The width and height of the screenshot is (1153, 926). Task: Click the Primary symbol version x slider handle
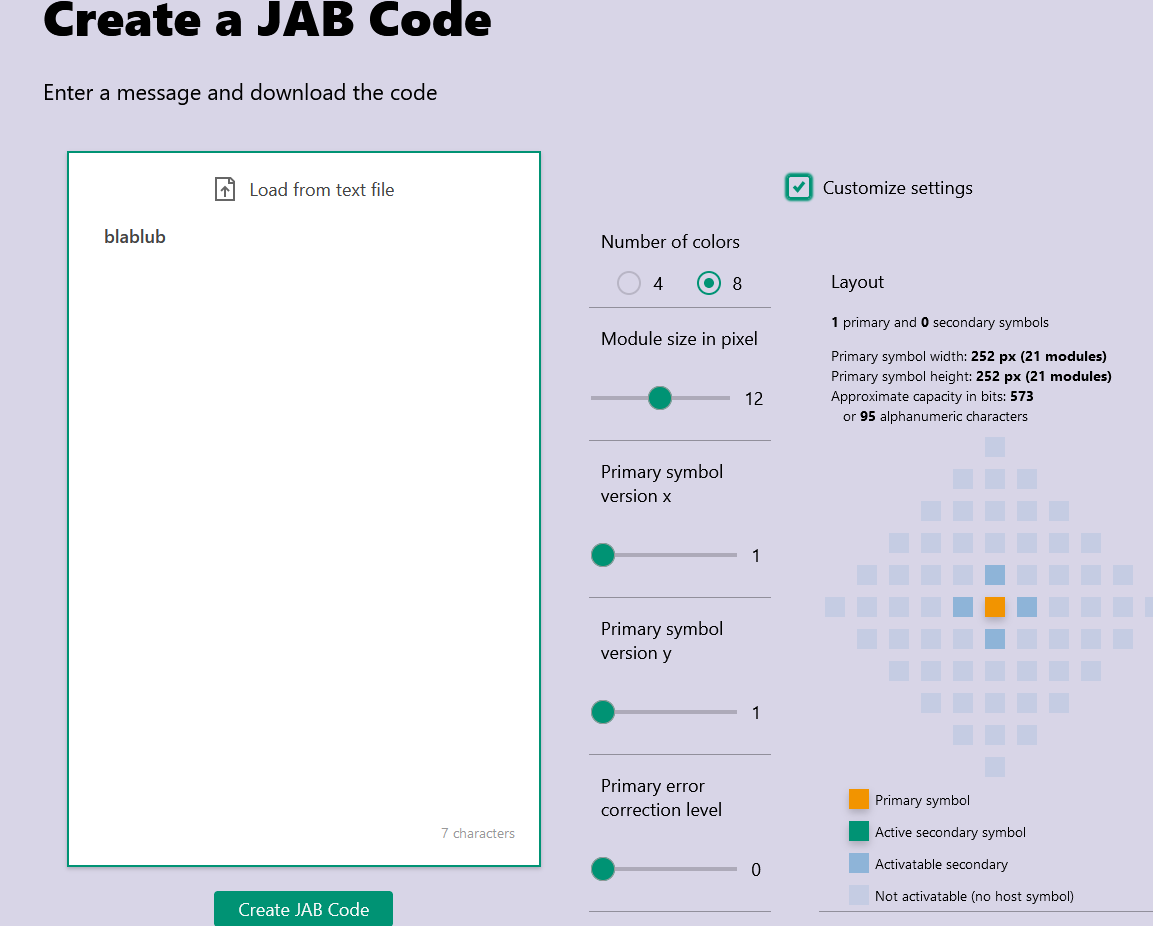point(603,555)
